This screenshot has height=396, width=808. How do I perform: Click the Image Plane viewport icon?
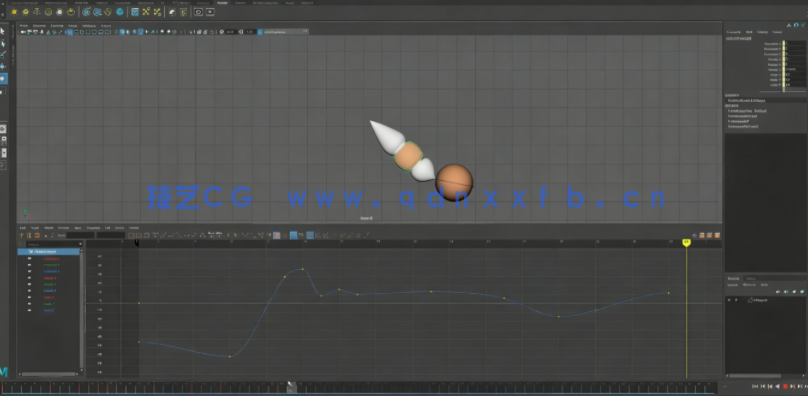pyautogui.click(x=48, y=32)
